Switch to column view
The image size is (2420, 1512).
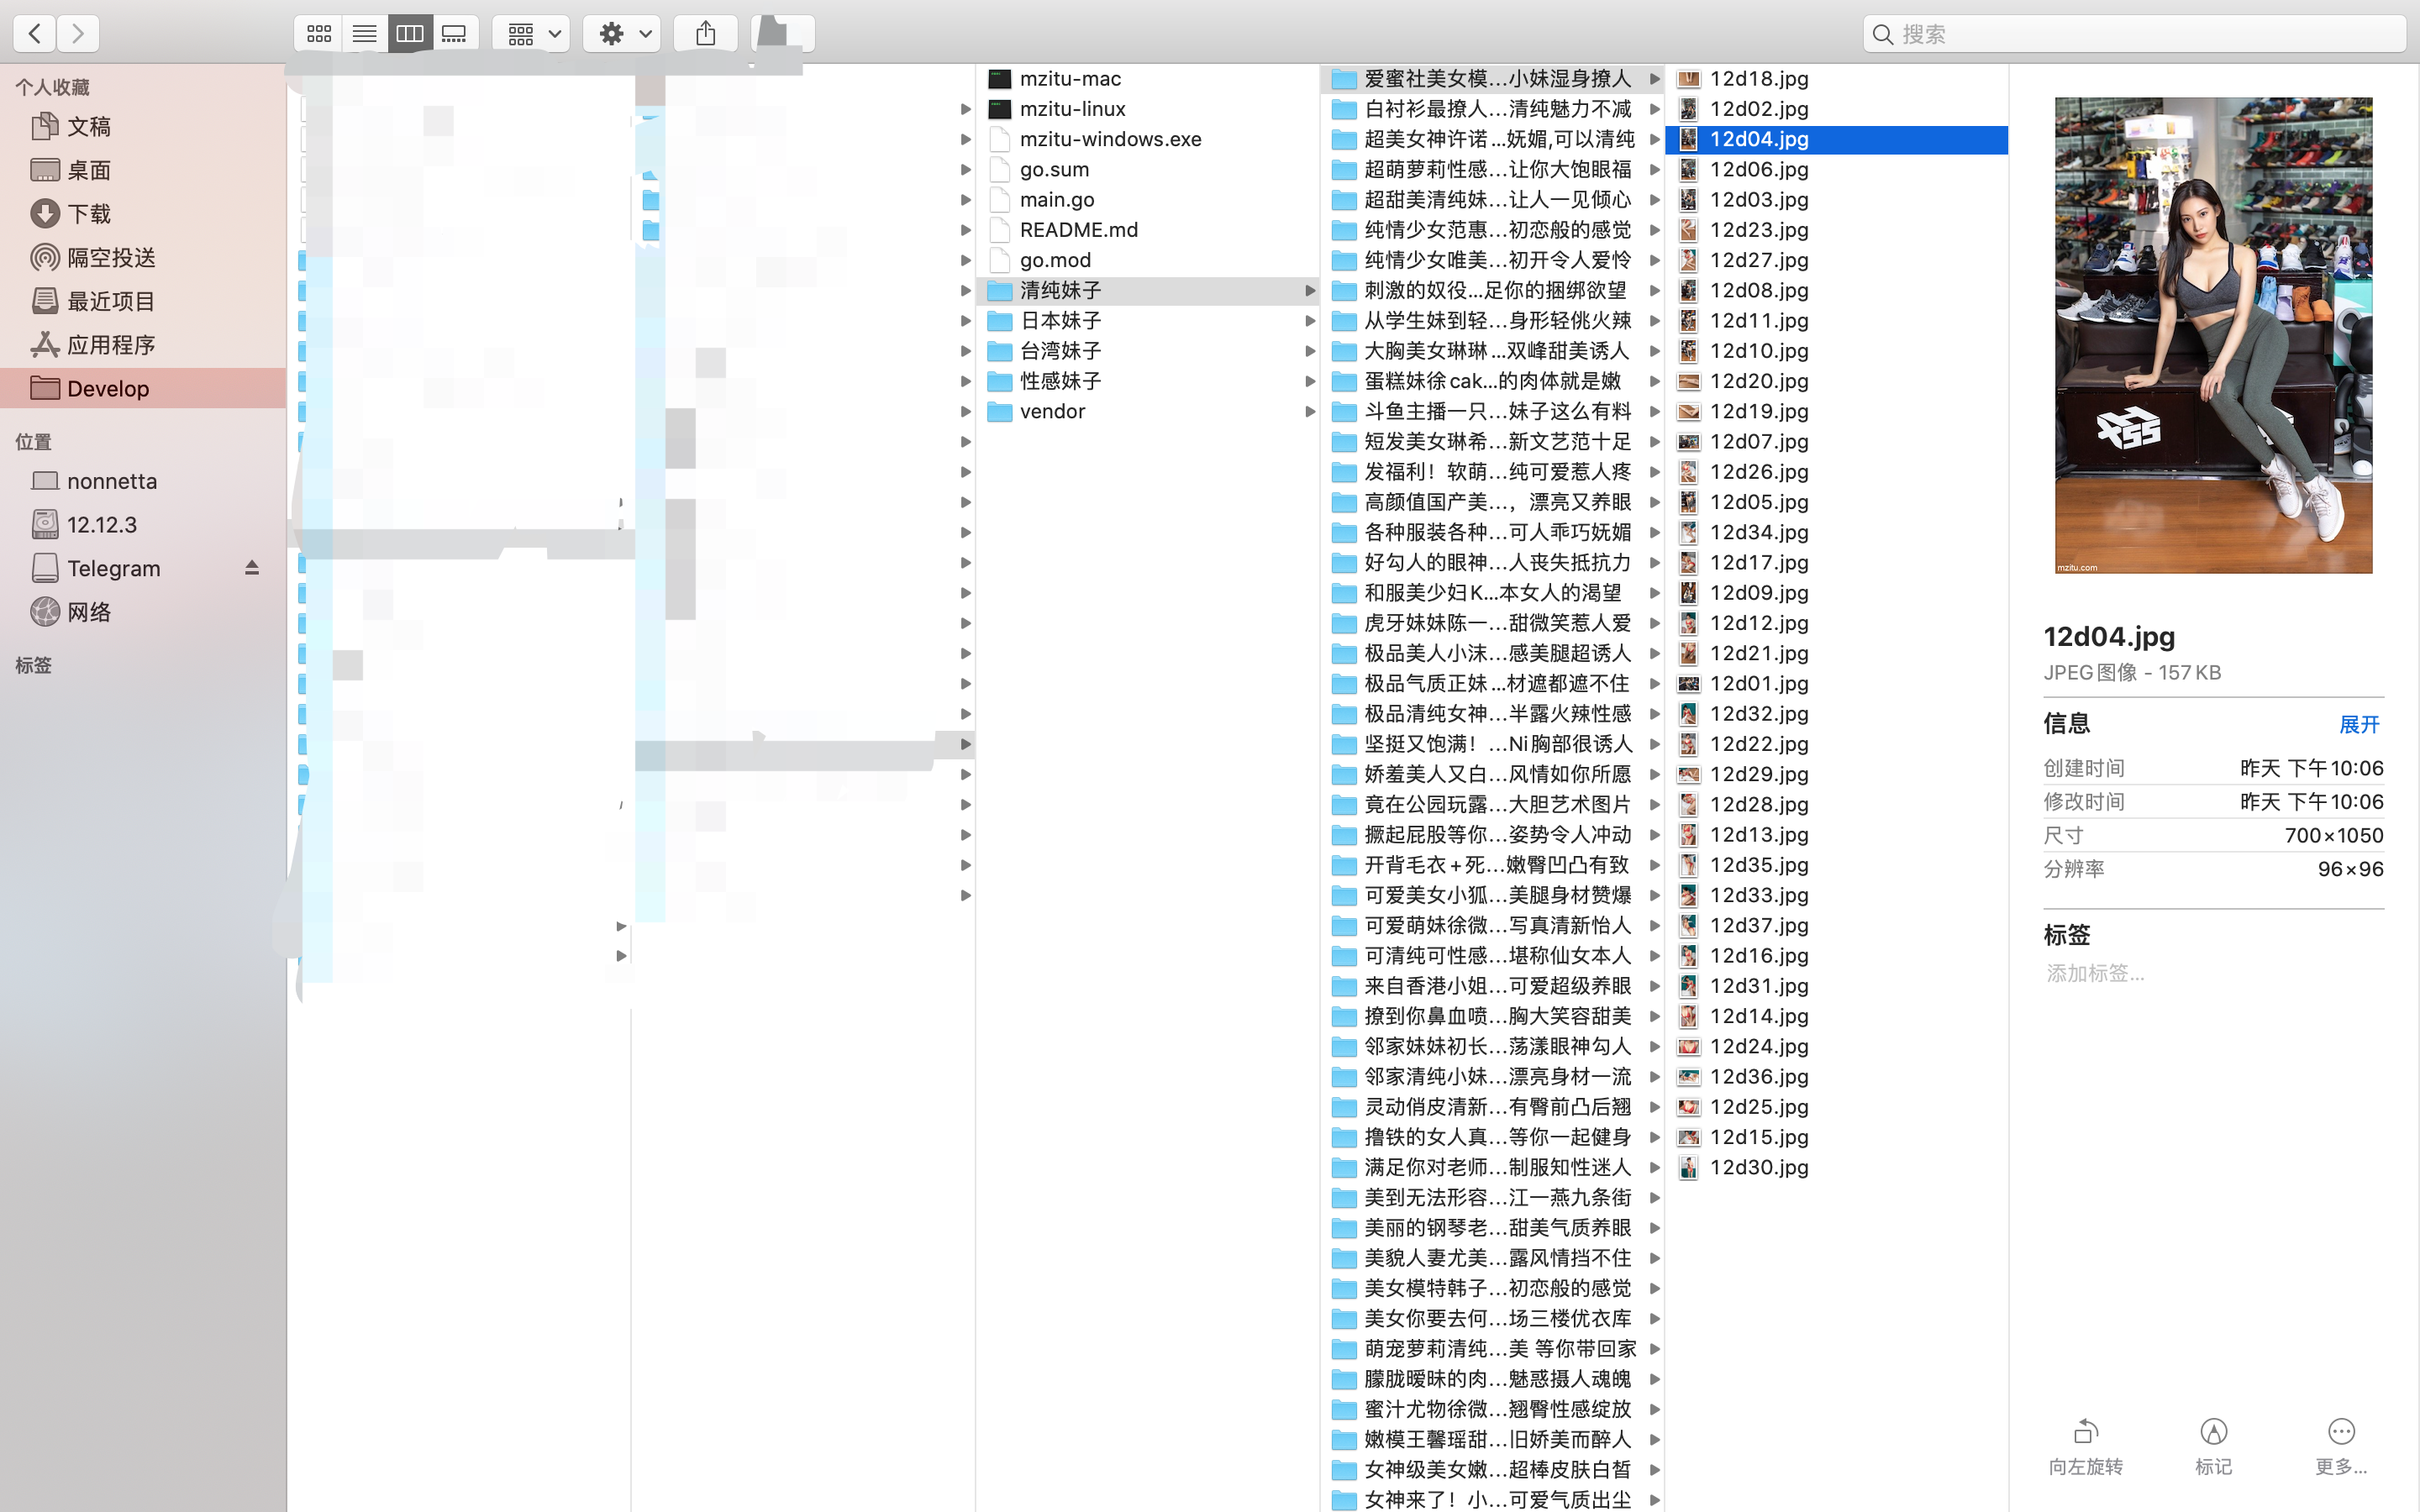pos(410,34)
